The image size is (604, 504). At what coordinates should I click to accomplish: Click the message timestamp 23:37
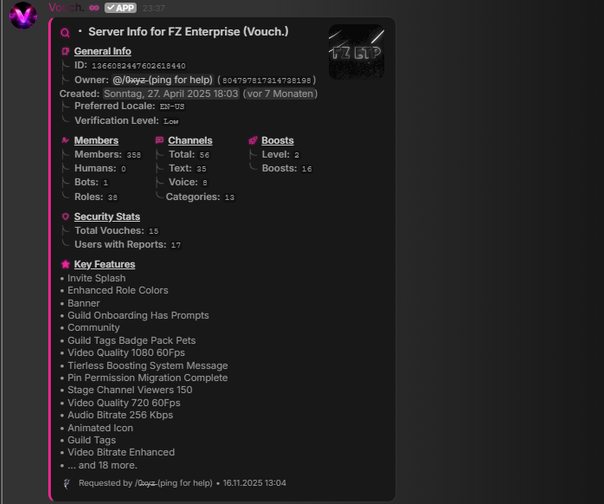point(154,8)
